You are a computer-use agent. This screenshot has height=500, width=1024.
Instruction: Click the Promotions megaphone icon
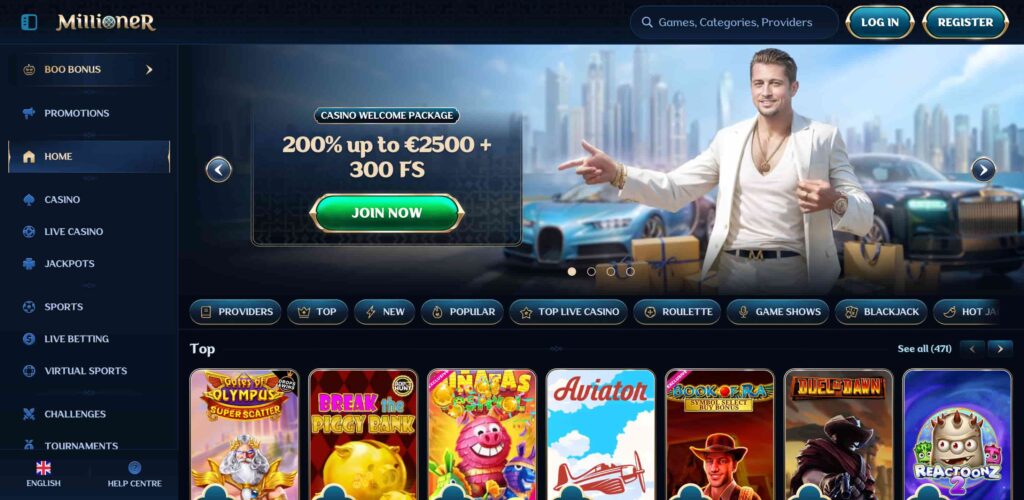click(x=29, y=113)
